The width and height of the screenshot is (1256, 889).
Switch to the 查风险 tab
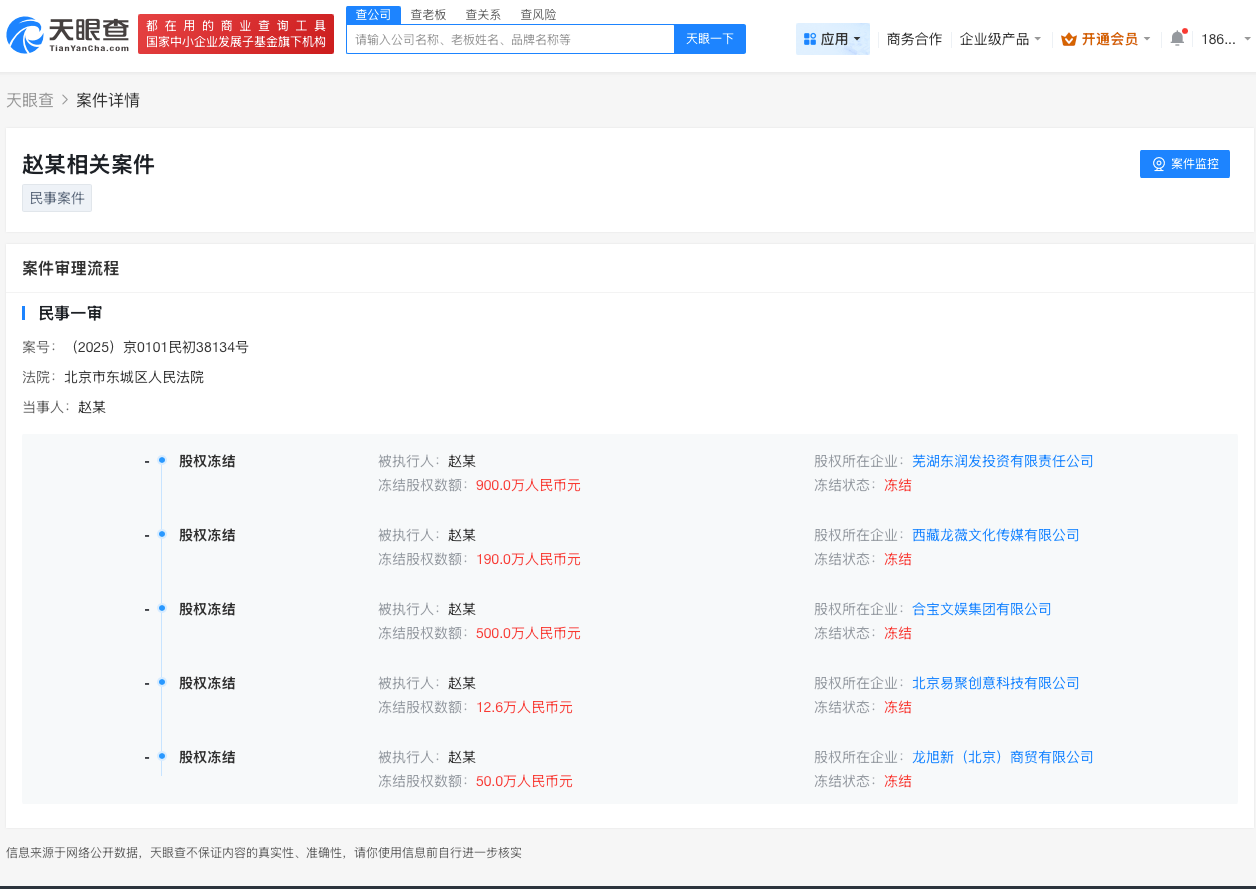tap(537, 14)
